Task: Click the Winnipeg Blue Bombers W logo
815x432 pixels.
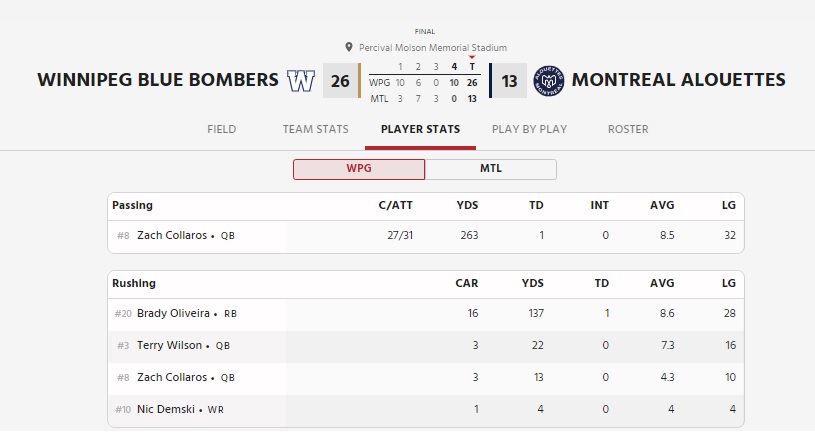Action: (x=301, y=81)
